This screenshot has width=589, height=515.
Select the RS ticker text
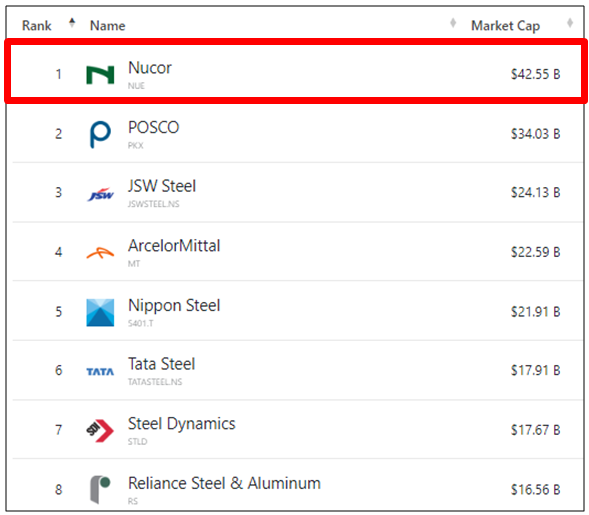tap(133, 501)
